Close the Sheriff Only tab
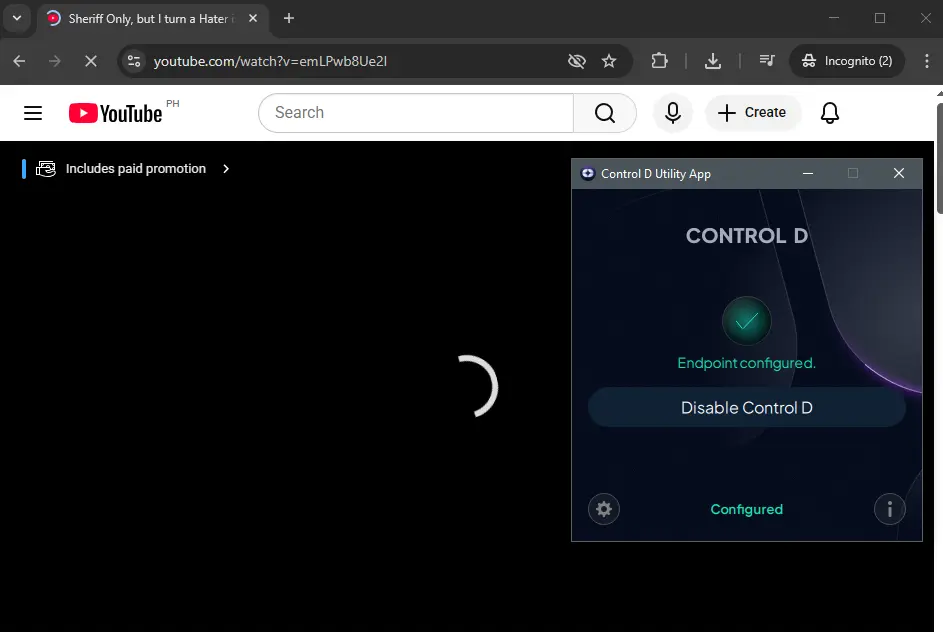Image resolution: width=943 pixels, height=641 pixels. point(253,19)
